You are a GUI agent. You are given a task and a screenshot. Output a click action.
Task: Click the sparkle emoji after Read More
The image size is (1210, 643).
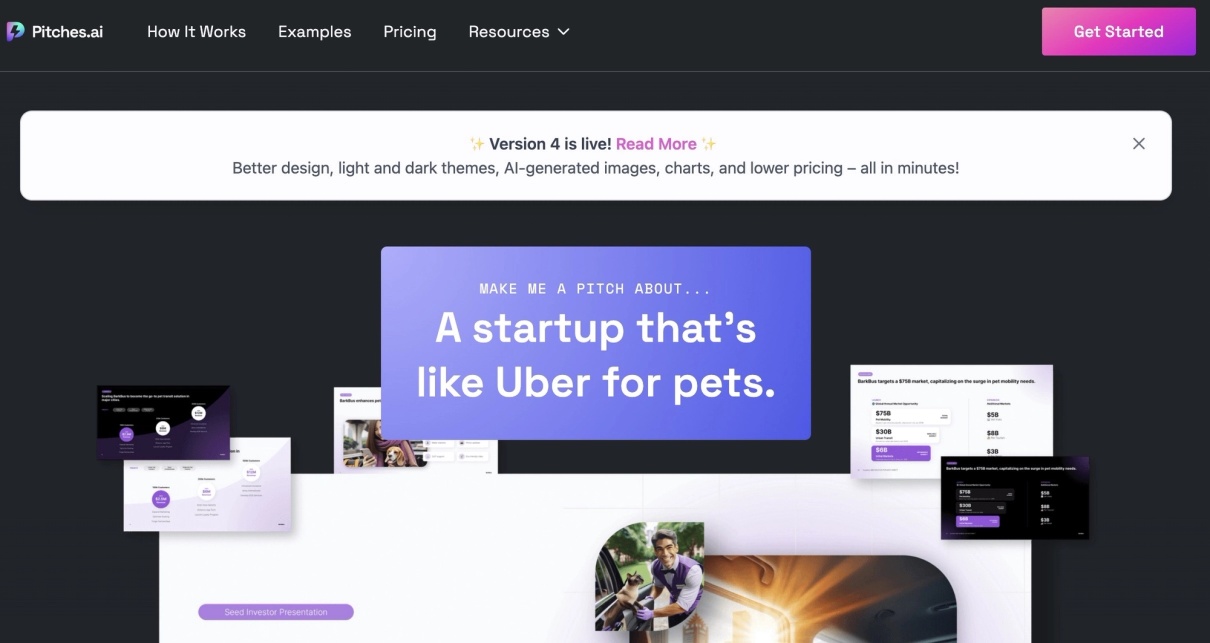coord(709,144)
